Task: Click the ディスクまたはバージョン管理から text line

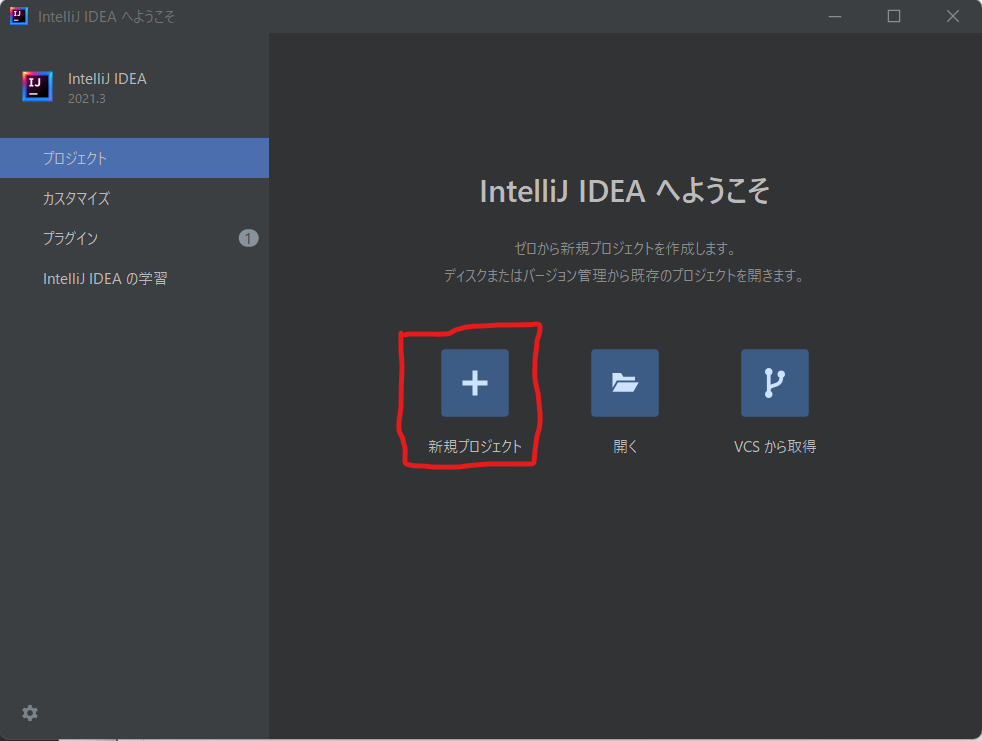Action: coord(624,275)
